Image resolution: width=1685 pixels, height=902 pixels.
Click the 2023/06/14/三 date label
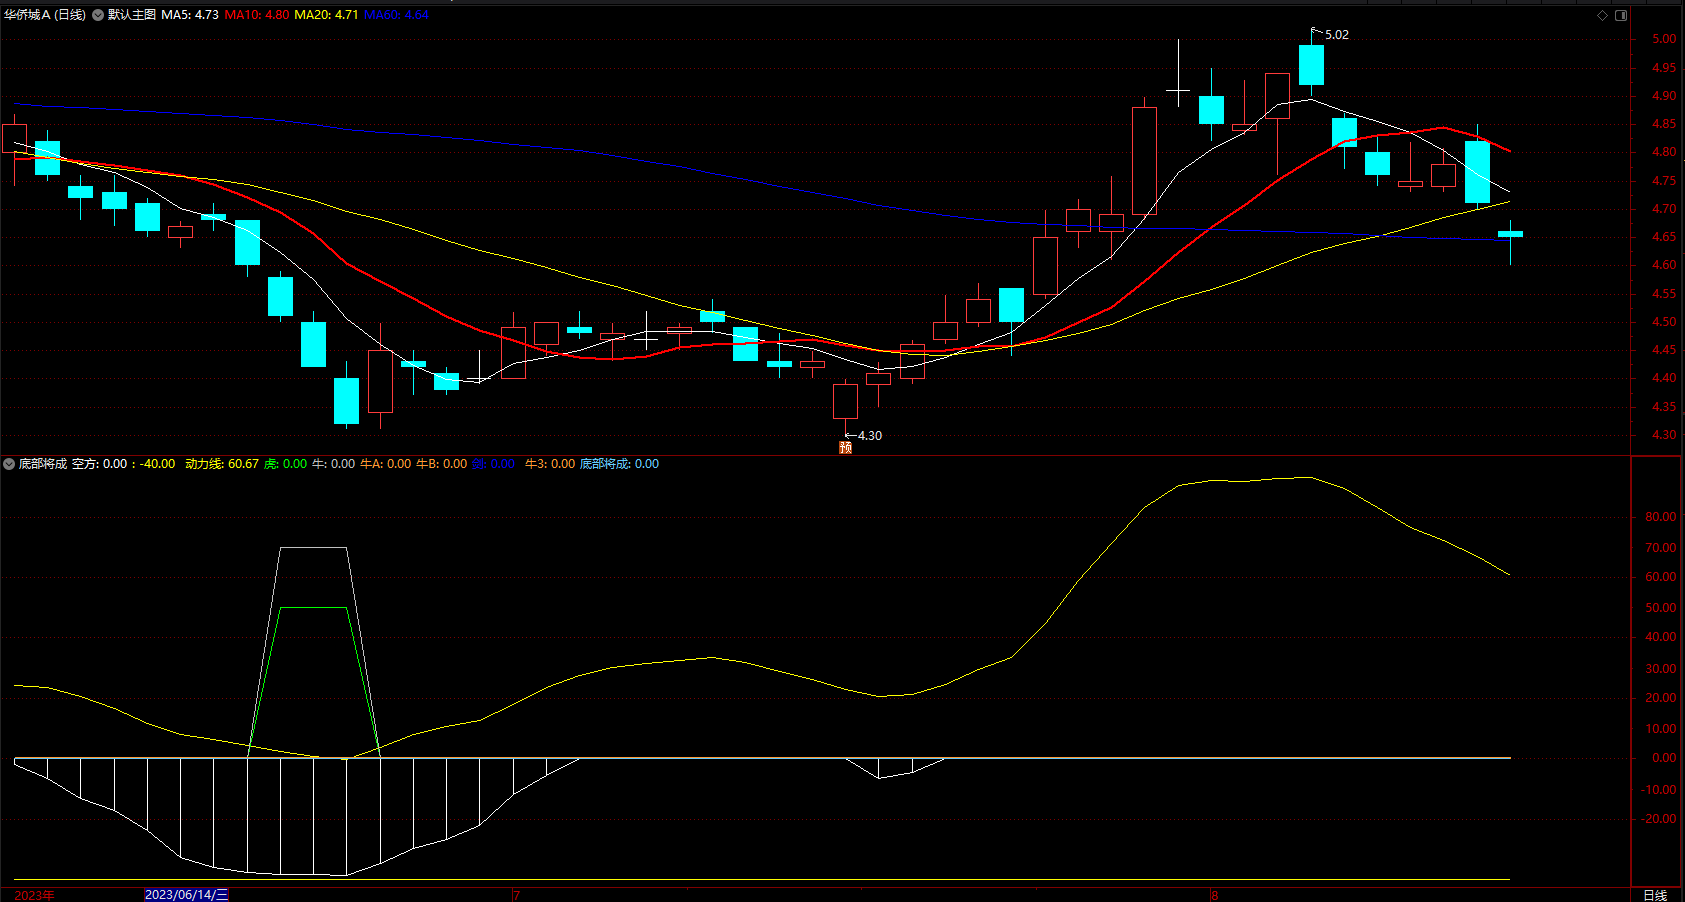point(187,895)
